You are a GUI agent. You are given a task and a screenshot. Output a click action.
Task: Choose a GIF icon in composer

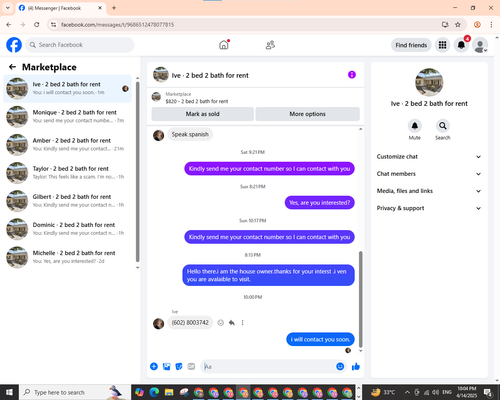[x=191, y=367]
